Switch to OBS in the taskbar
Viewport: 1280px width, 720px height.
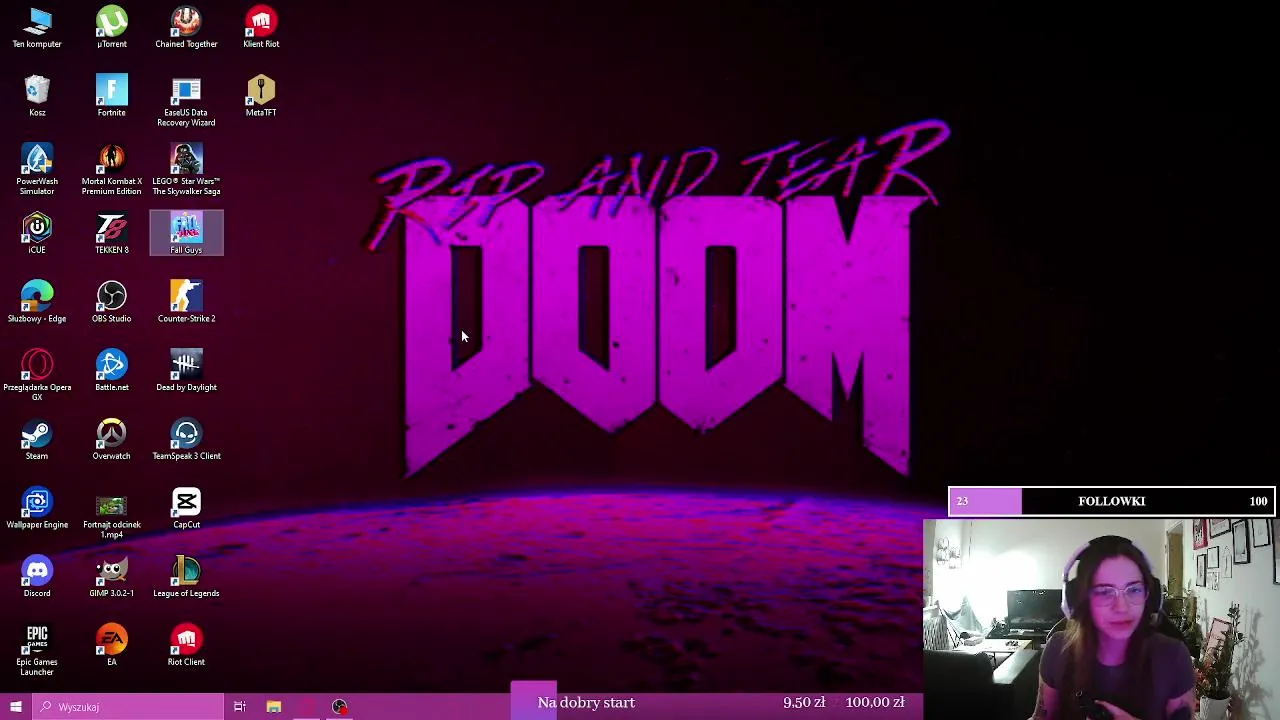[340, 707]
